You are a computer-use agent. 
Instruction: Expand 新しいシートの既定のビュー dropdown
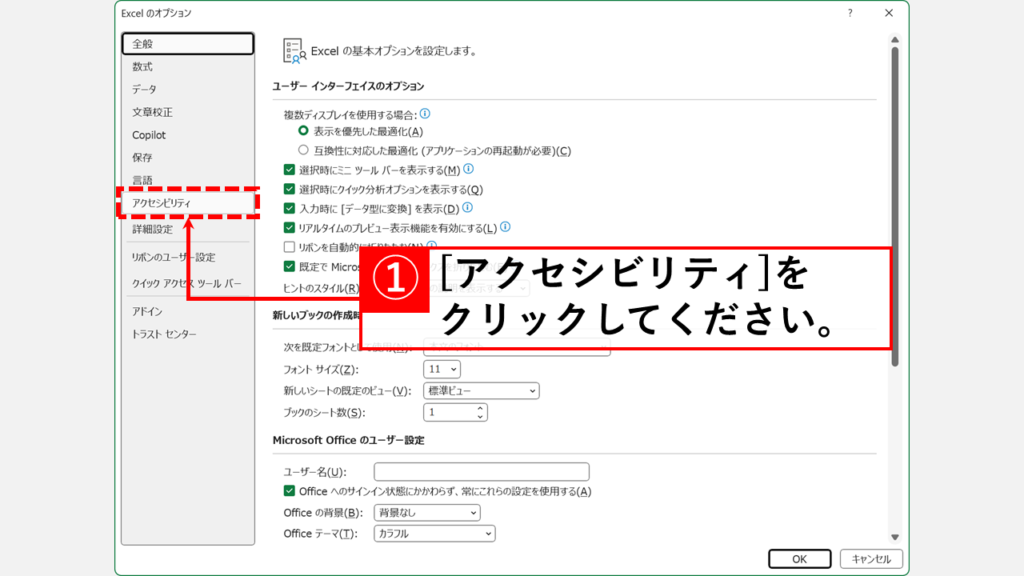[x=481, y=390]
